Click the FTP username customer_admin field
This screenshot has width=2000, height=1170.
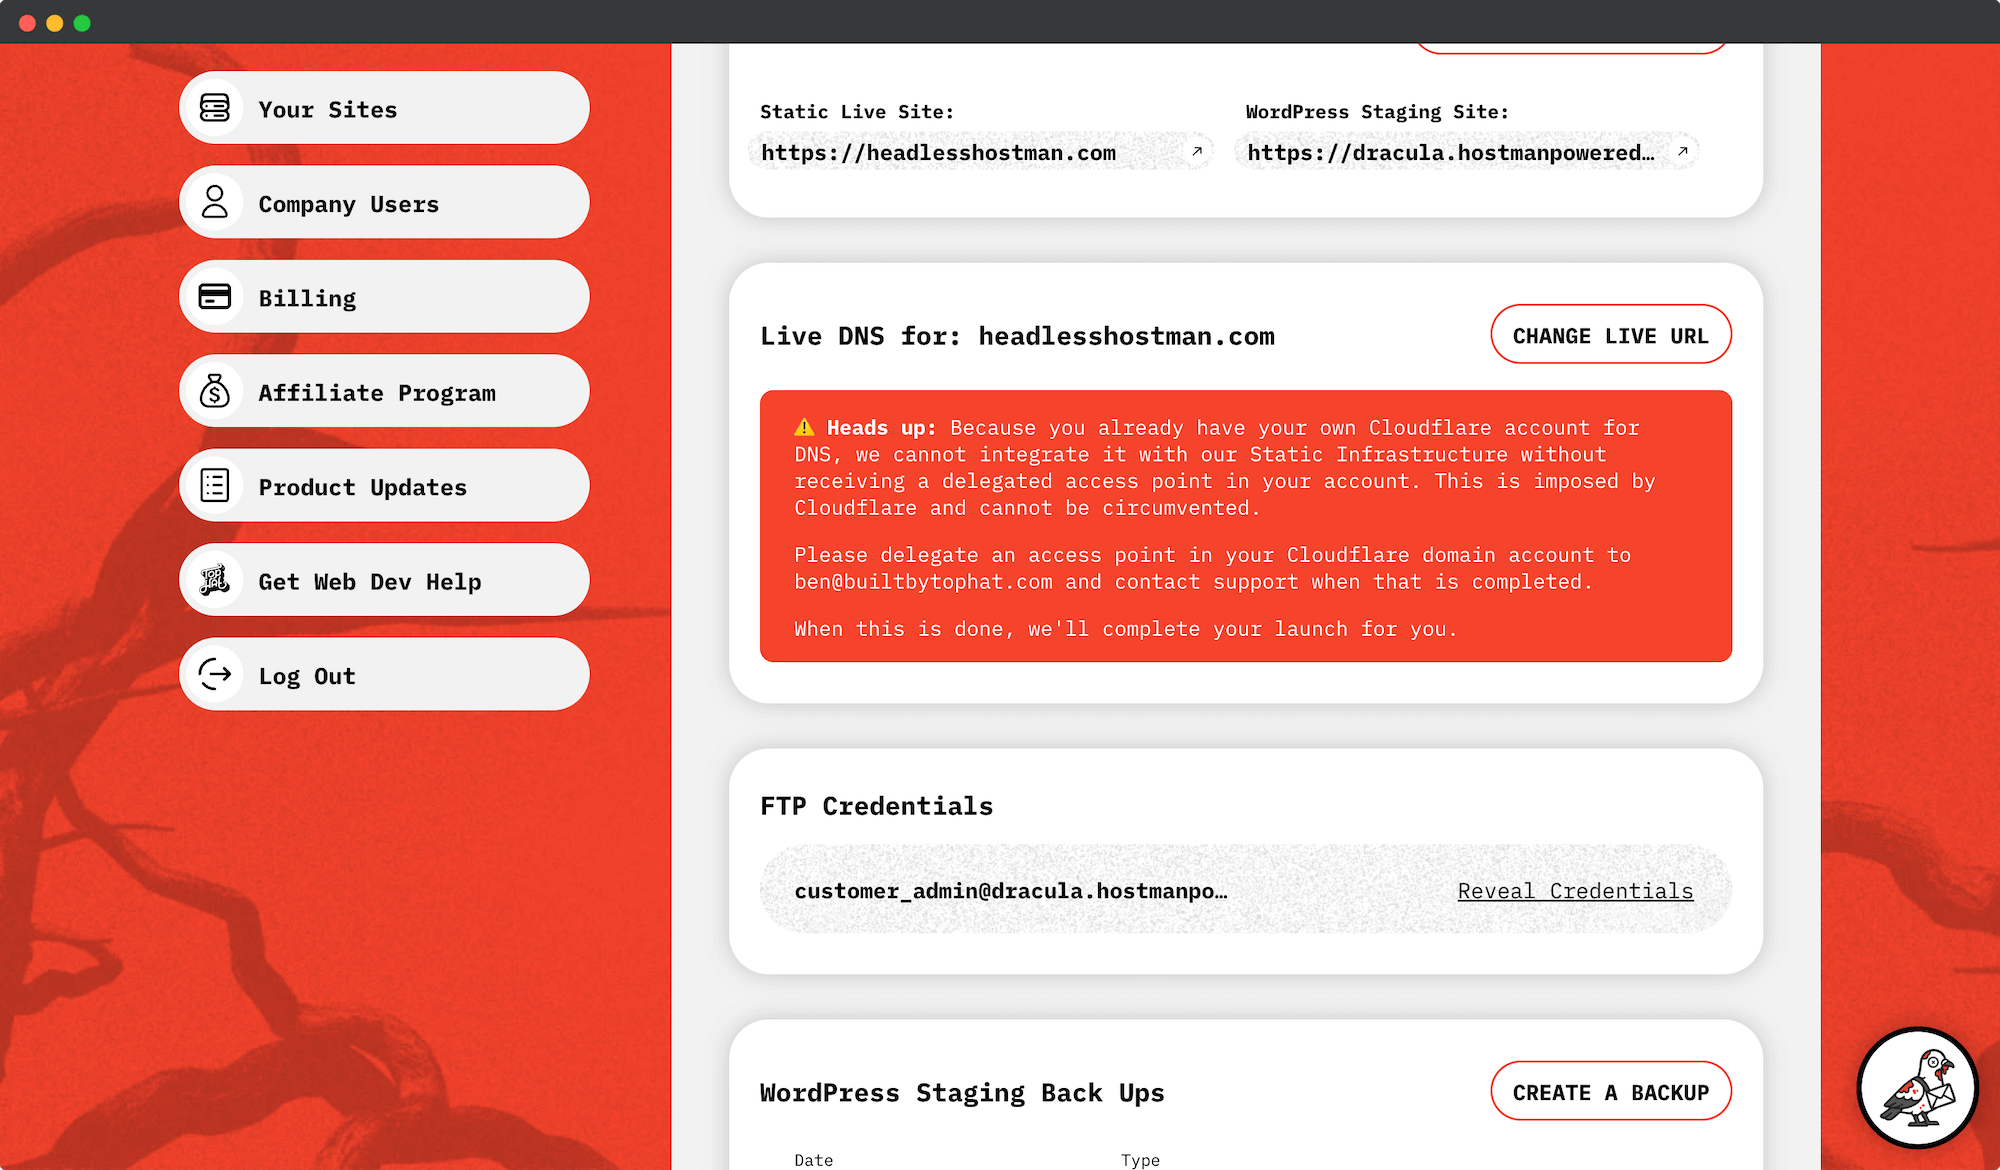1010,891
